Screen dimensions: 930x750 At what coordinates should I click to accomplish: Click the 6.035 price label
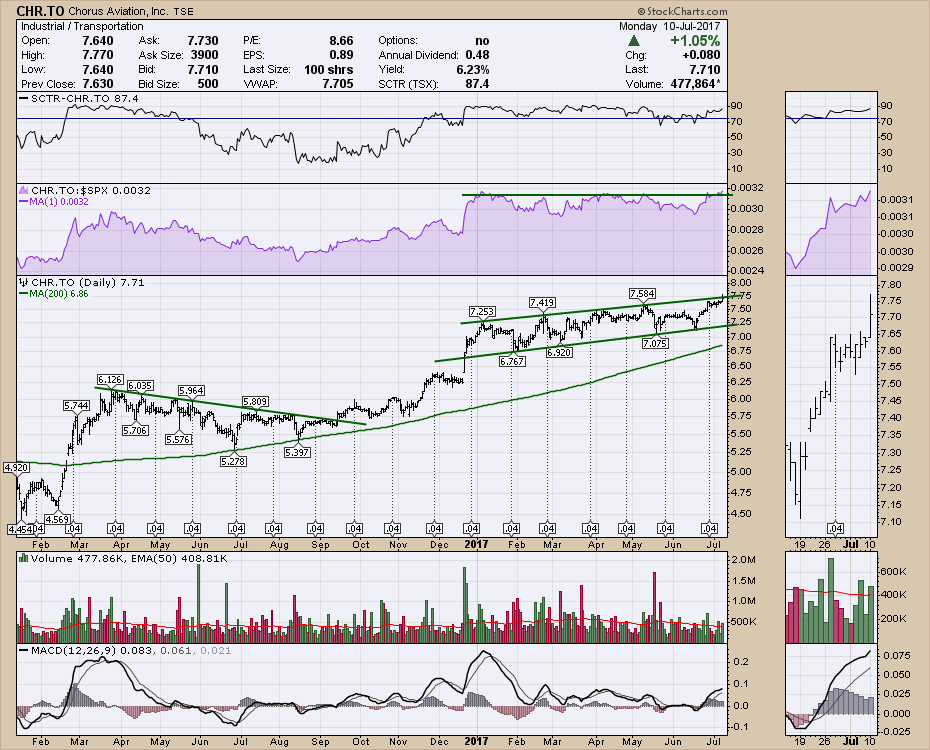tap(140, 385)
